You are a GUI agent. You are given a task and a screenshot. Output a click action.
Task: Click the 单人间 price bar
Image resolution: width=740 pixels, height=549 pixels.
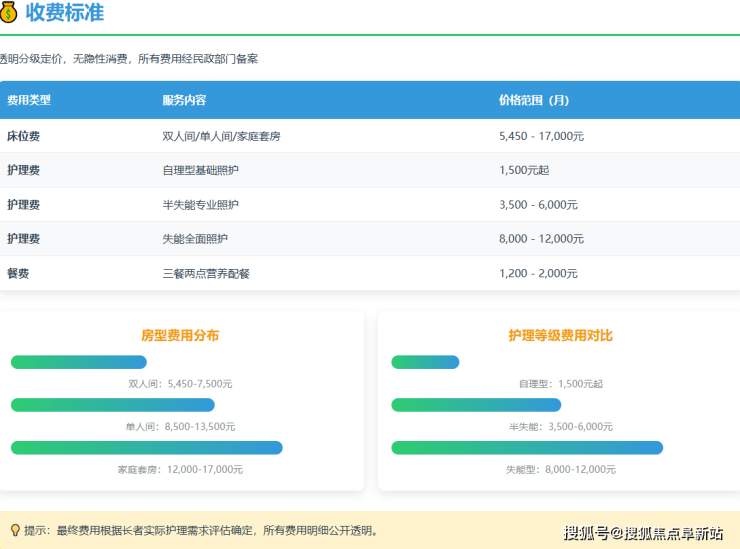113,405
